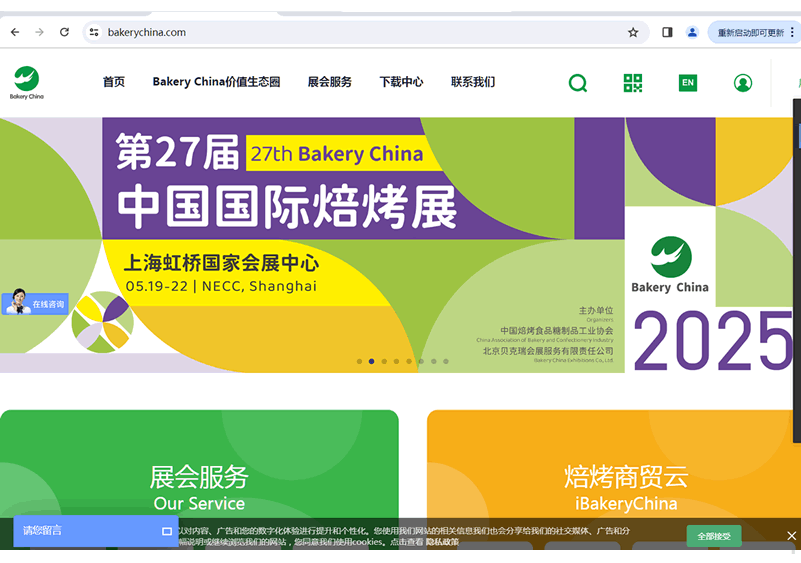Screen dimensions: 801x563
Task: Go back with the browser back arrow
Action: [x=15, y=32]
